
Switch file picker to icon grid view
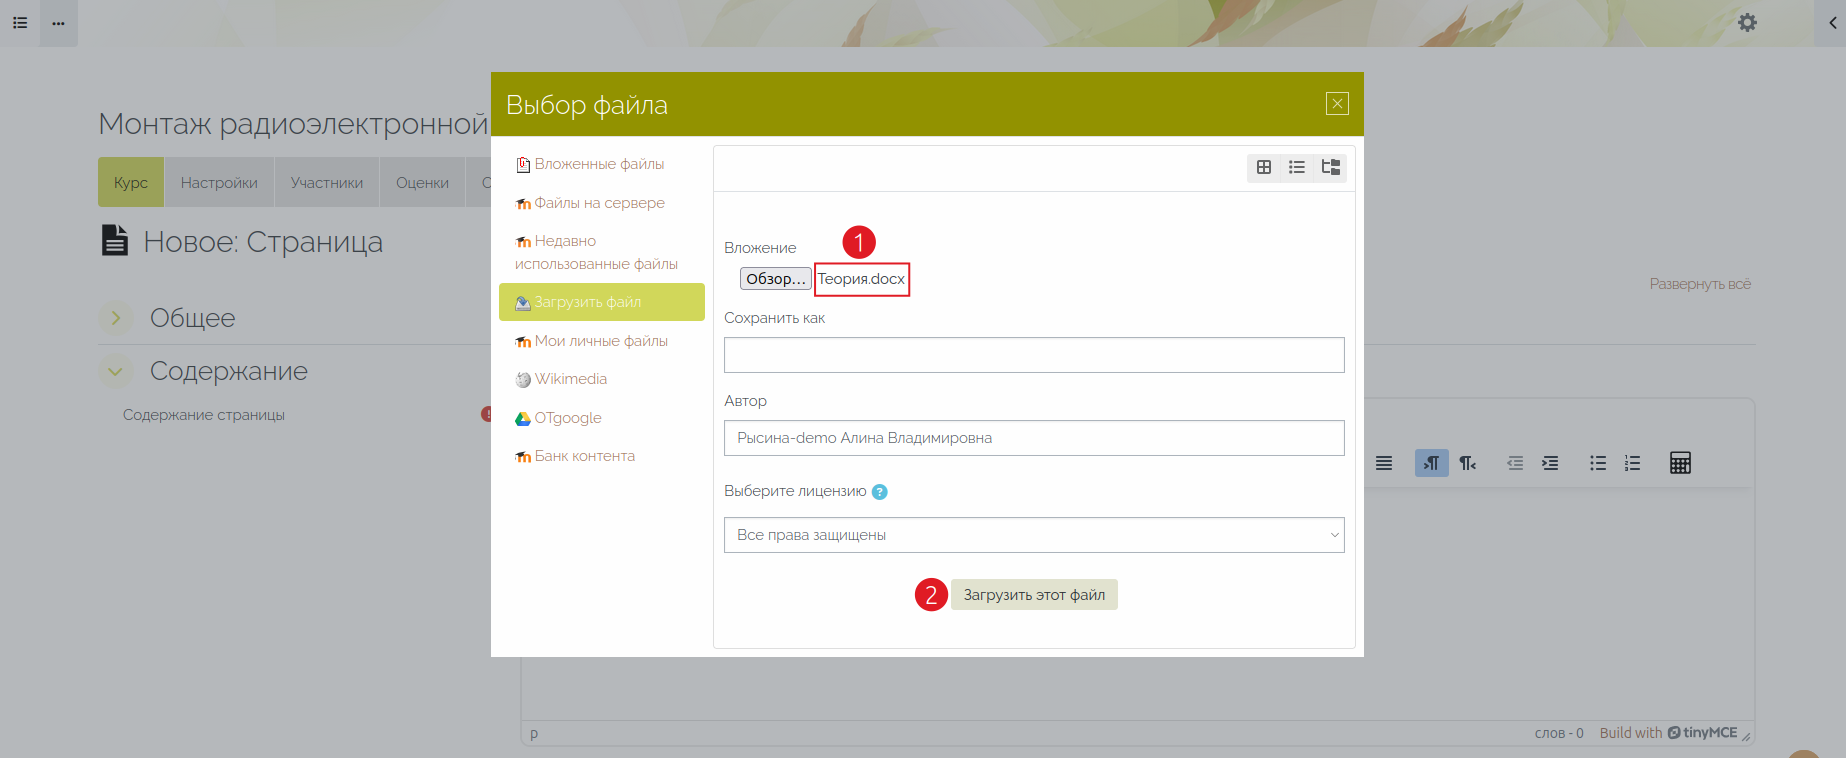(1264, 167)
